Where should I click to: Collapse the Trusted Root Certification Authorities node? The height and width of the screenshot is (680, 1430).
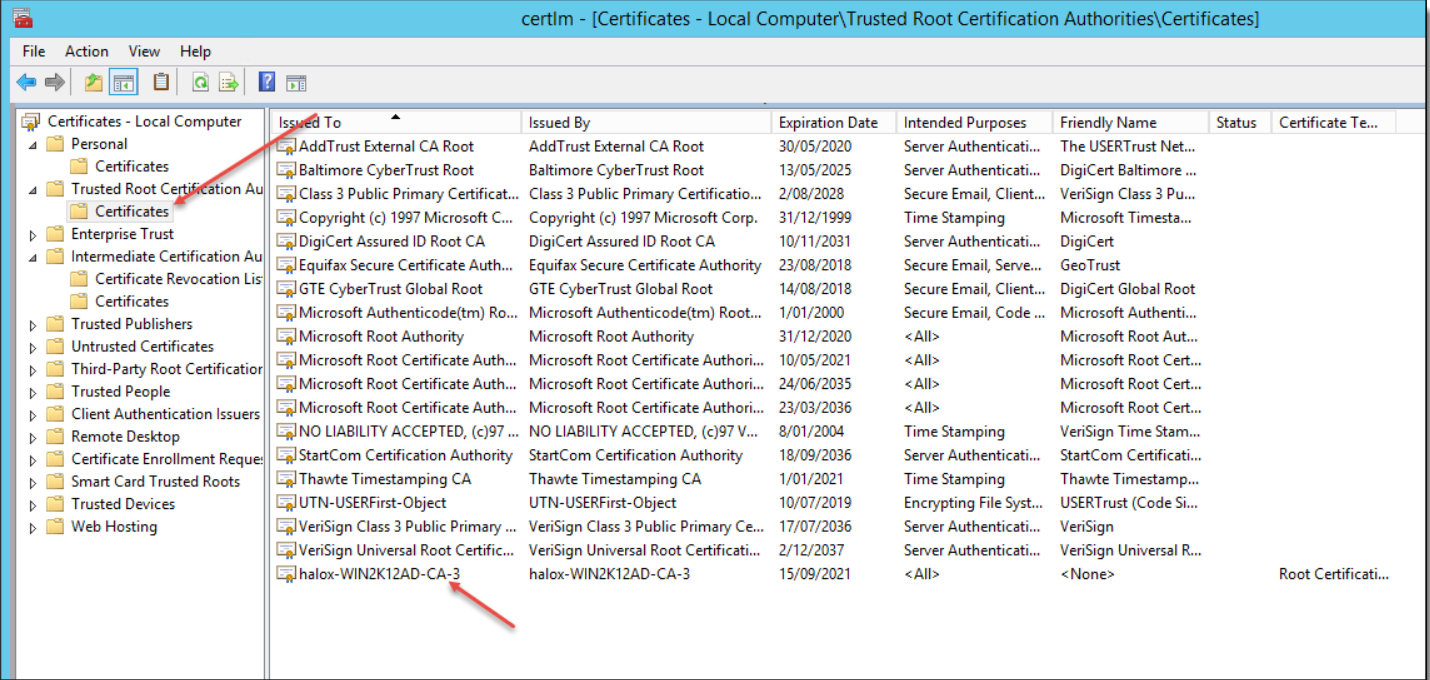tap(33, 190)
